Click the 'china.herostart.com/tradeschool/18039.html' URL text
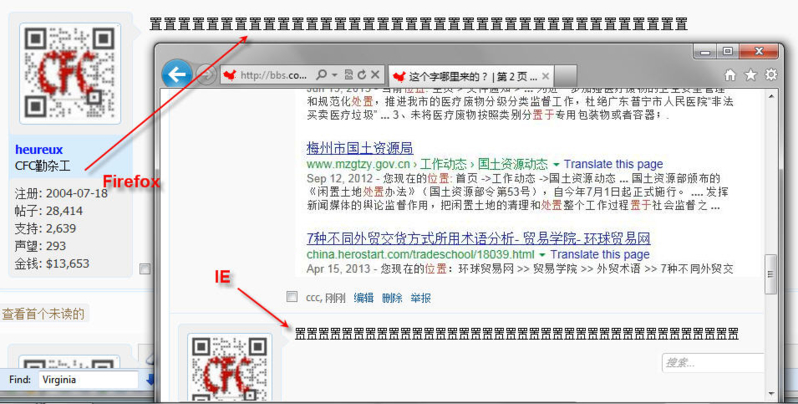This screenshot has height=404, width=798. point(420,254)
